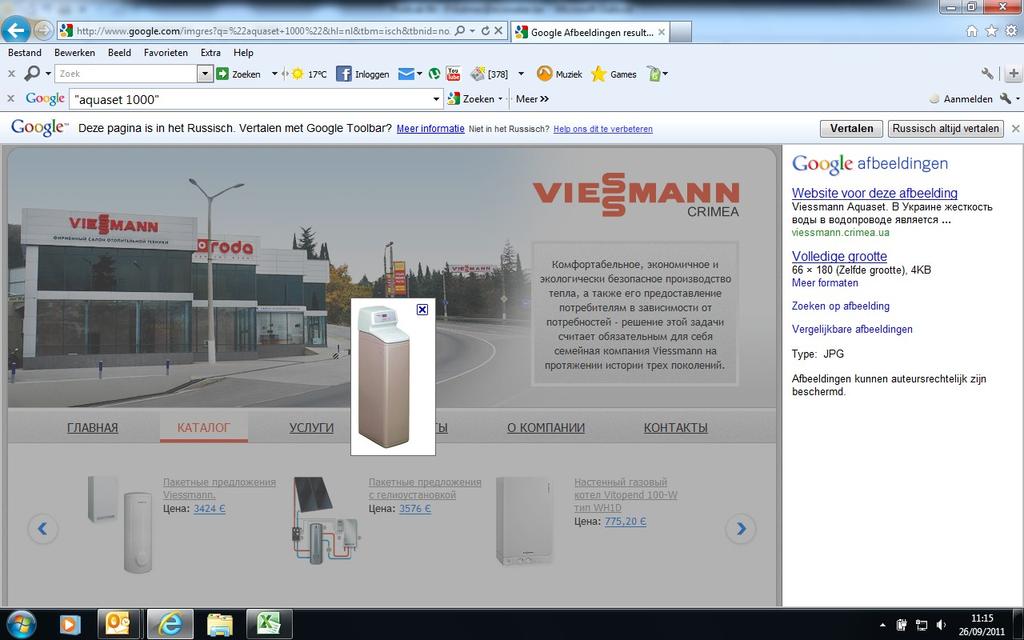Click the refresh icon in the address bar
The height and width of the screenshot is (640, 1024).
coord(485,31)
